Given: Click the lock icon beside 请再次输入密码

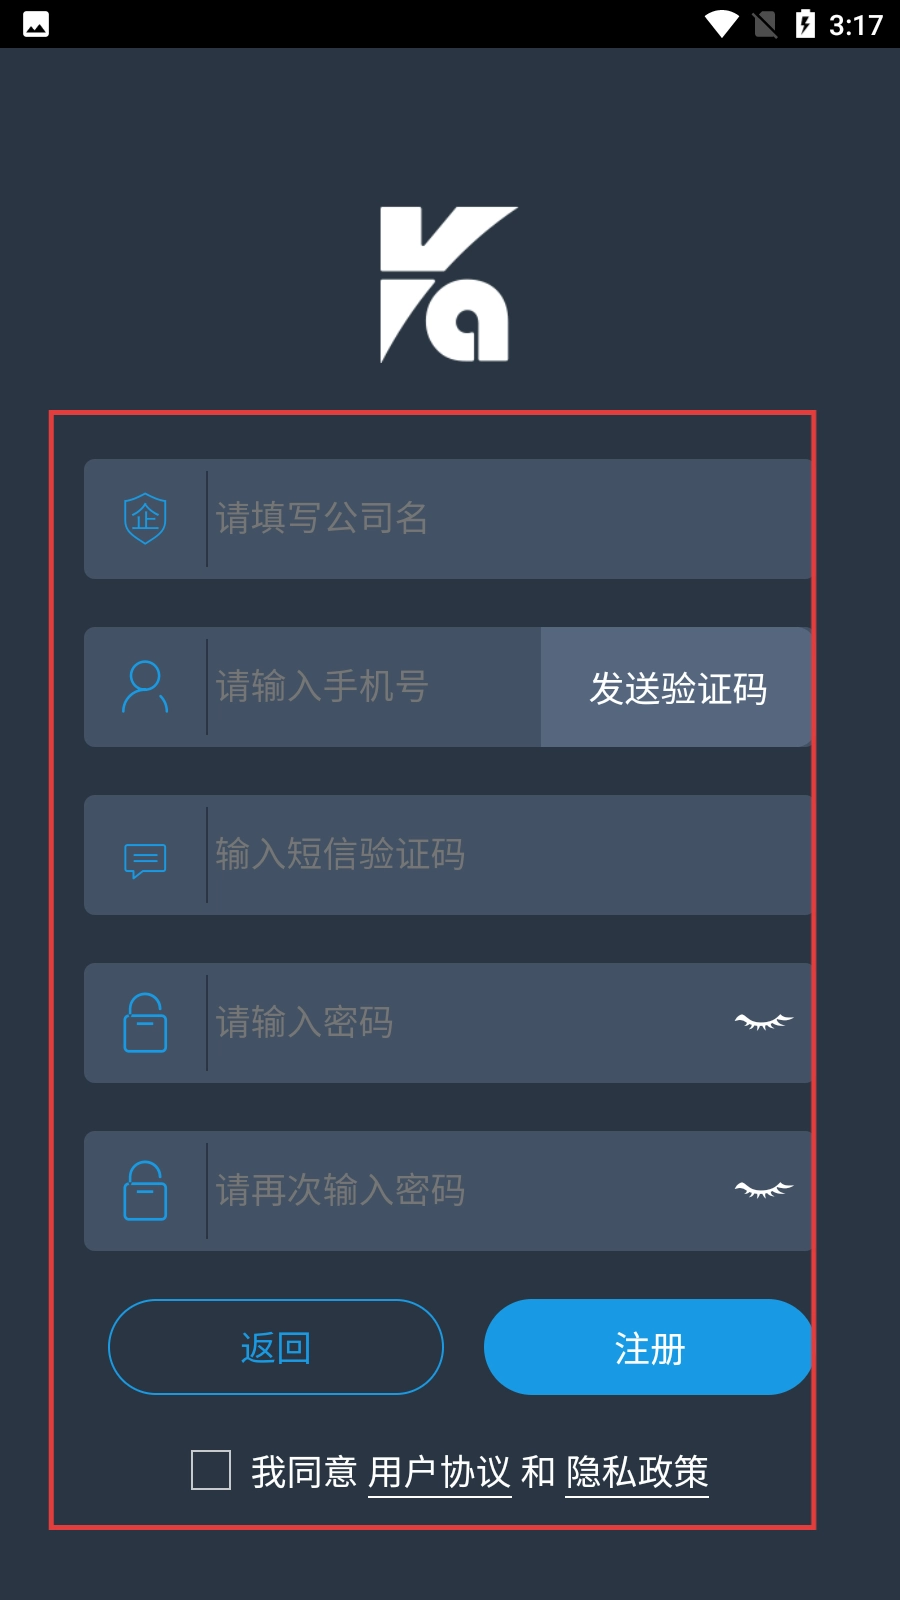Looking at the screenshot, I should pos(145,1190).
